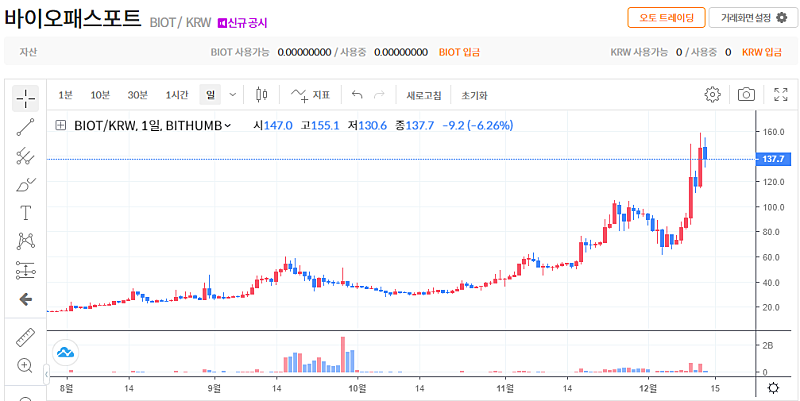Select the XABCD pattern tool
800x401 pixels.
26,241
